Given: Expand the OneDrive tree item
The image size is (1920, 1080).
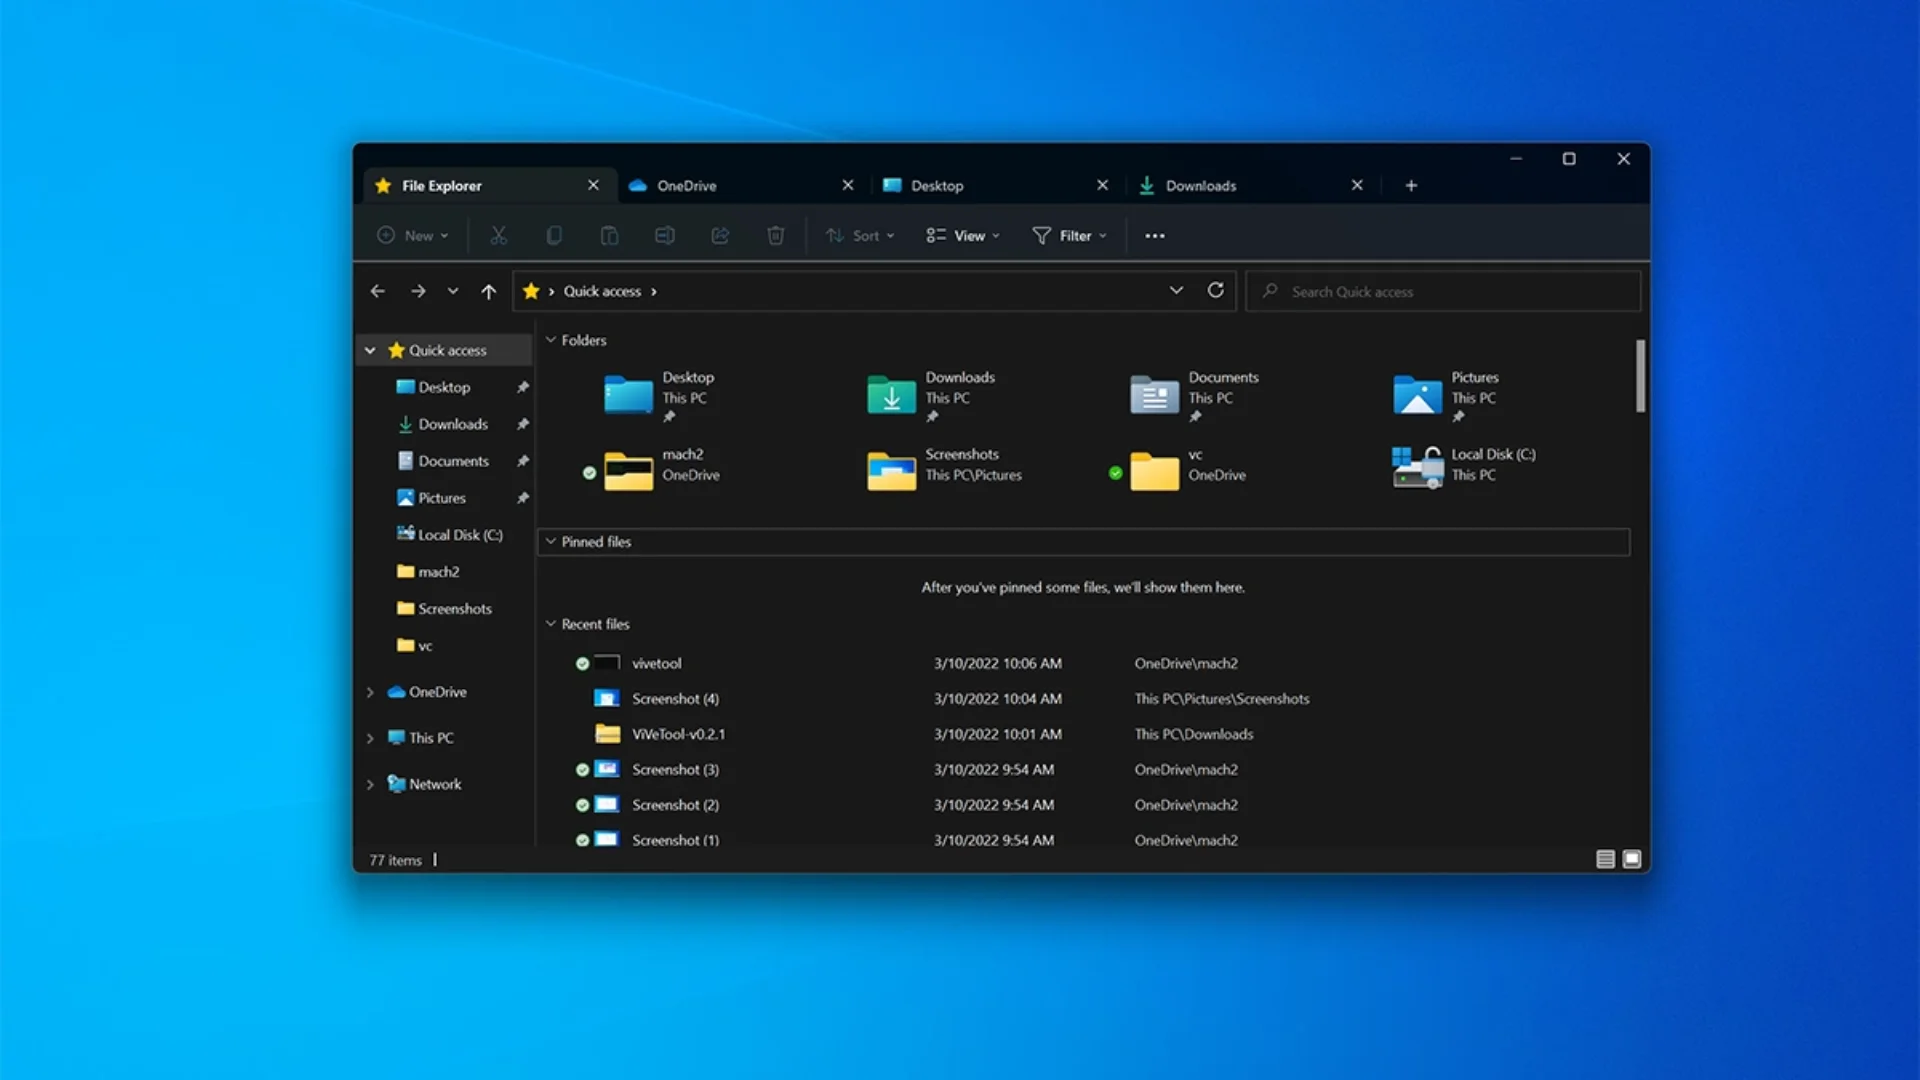Looking at the screenshot, I should point(371,691).
